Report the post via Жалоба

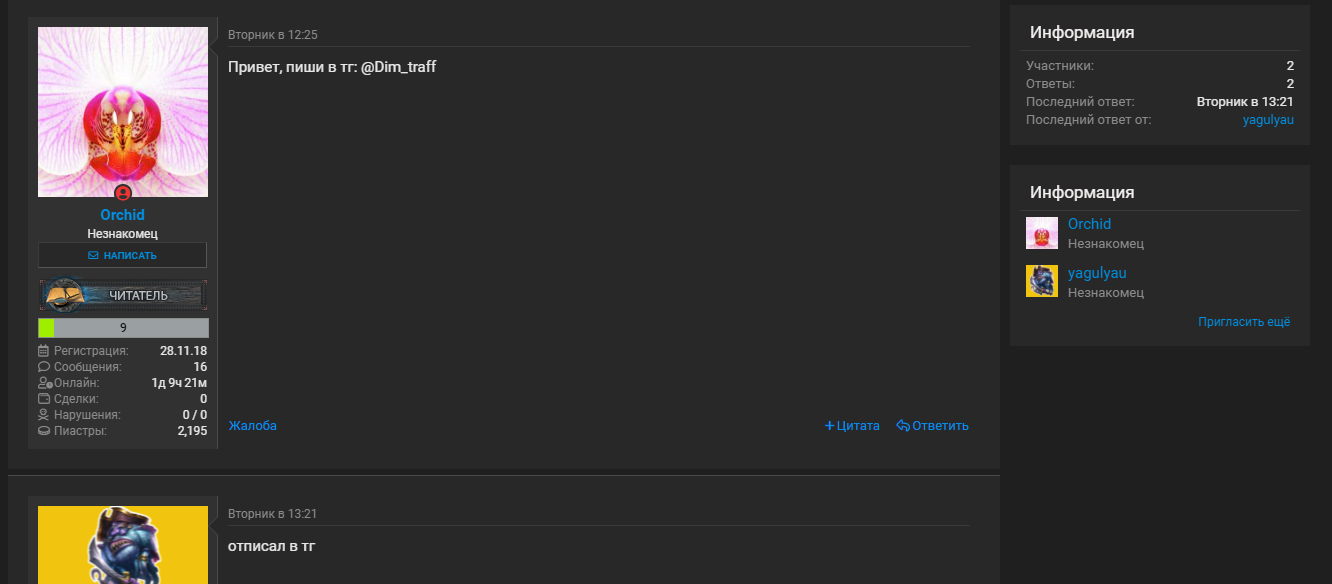point(253,426)
